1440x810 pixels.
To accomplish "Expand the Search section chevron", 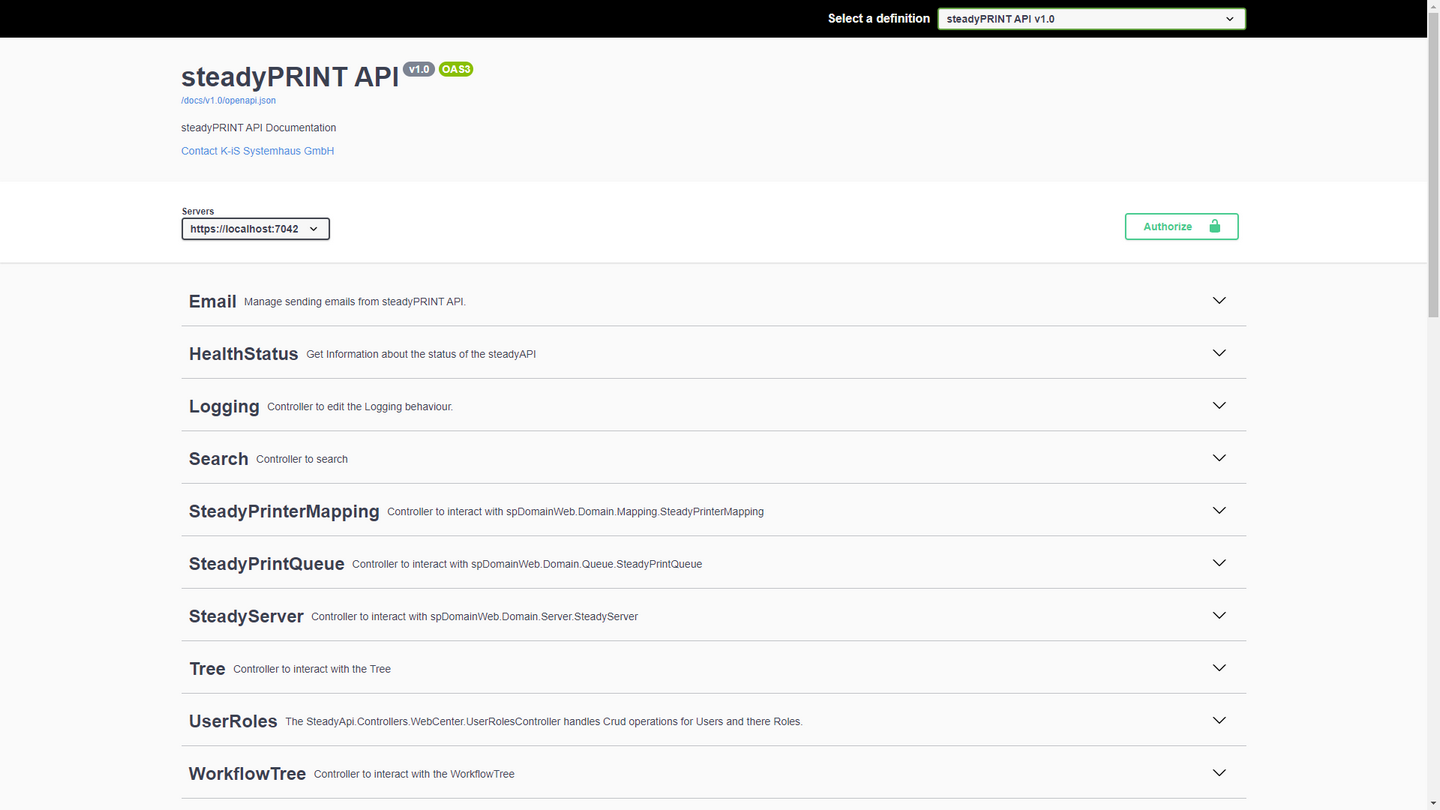I will (x=1219, y=458).
